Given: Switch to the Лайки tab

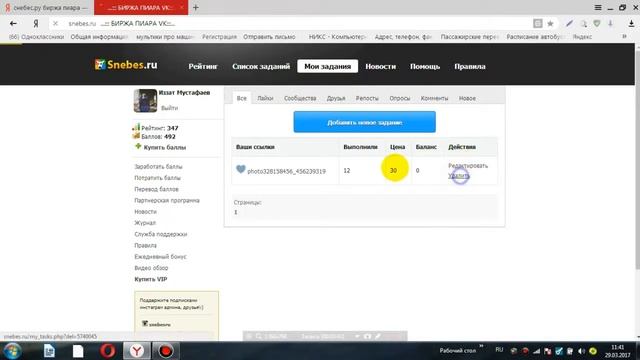Looking at the screenshot, I should [265, 98].
